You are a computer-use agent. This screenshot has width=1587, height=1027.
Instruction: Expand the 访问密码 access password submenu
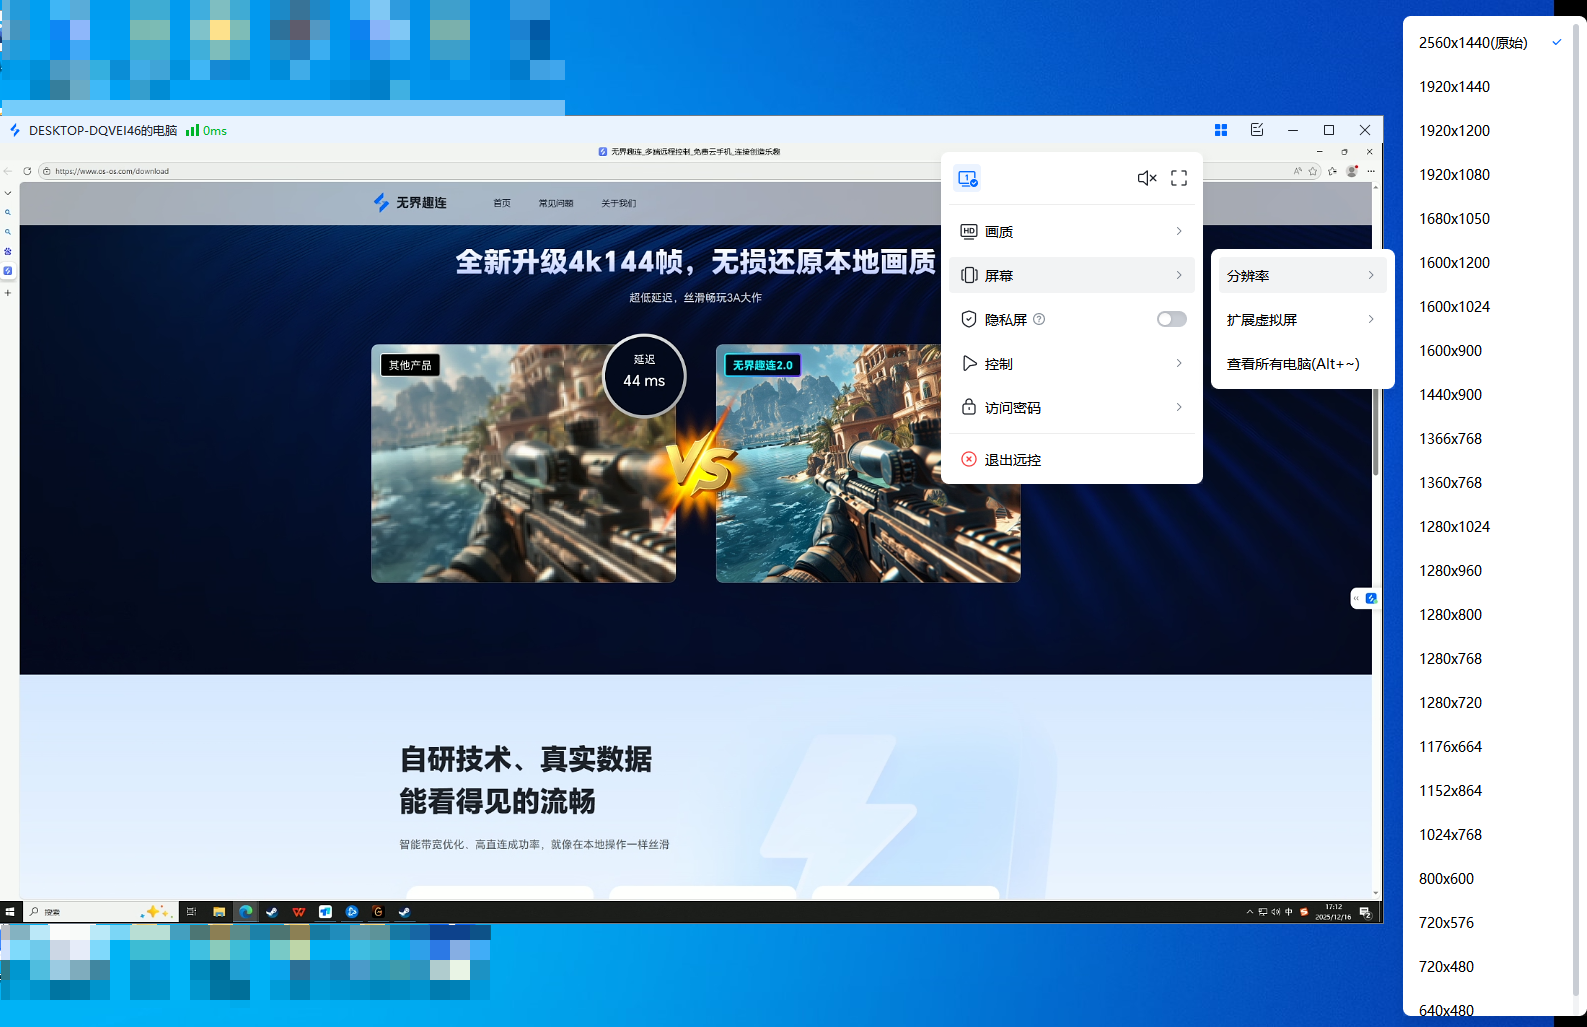[1072, 407]
